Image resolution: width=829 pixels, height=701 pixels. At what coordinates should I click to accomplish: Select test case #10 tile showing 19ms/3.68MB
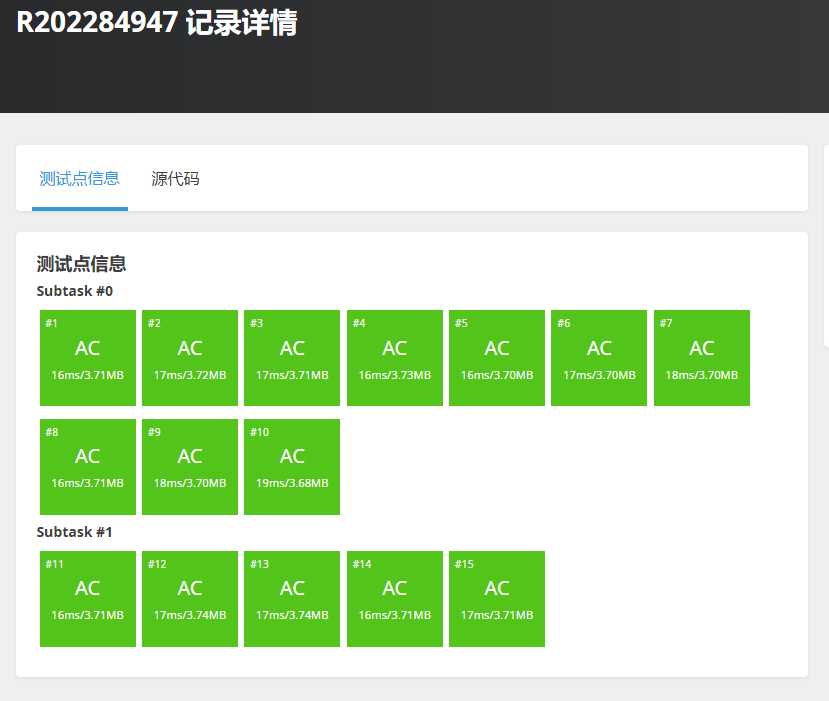(292, 467)
